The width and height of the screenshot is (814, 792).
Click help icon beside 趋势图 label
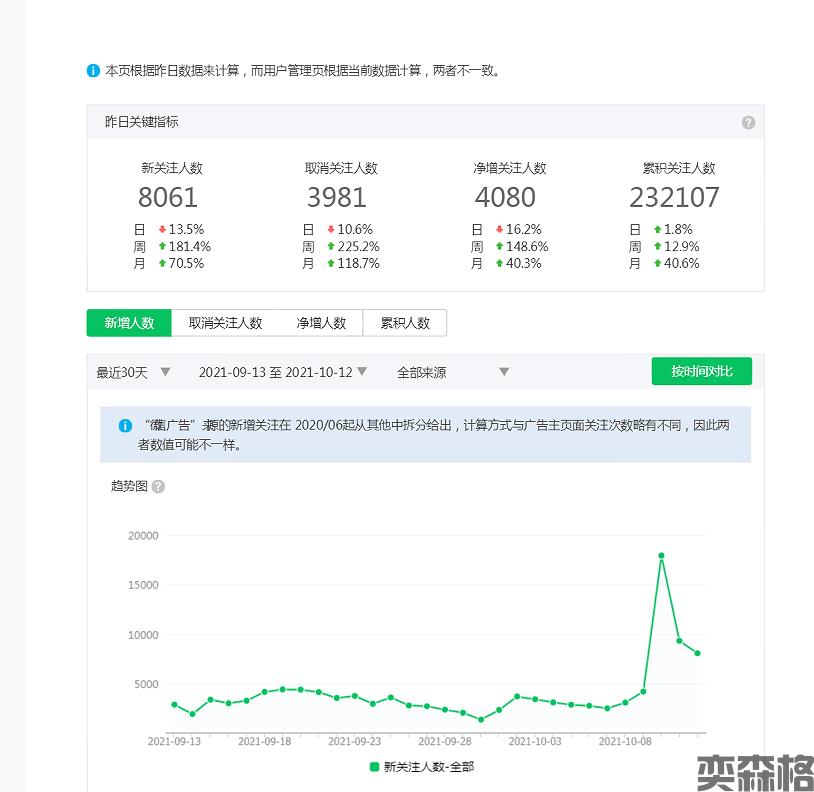point(158,487)
